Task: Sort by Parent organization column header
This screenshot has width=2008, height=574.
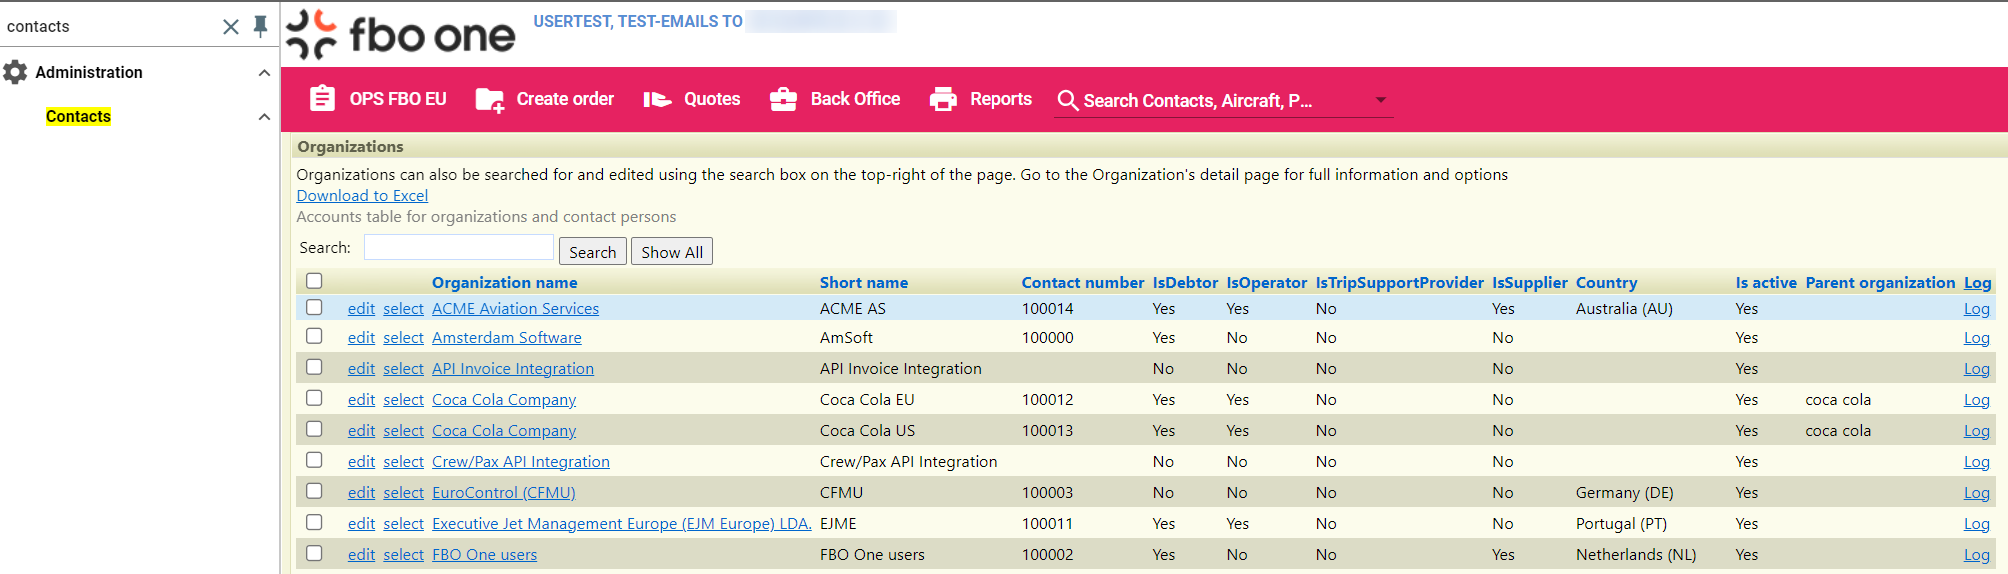Action: [x=1880, y=283]
